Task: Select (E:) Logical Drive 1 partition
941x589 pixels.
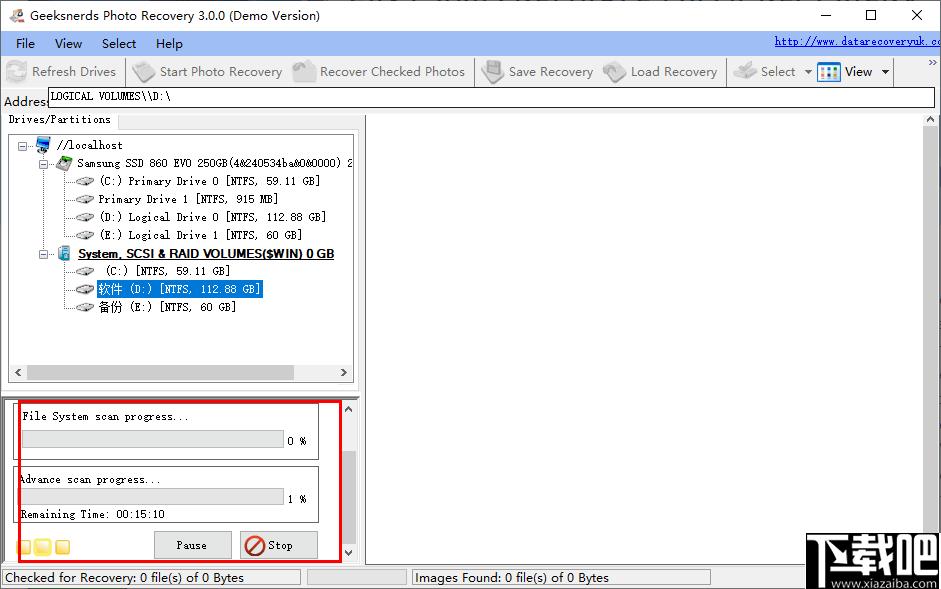Action: (x=210, y=235)
